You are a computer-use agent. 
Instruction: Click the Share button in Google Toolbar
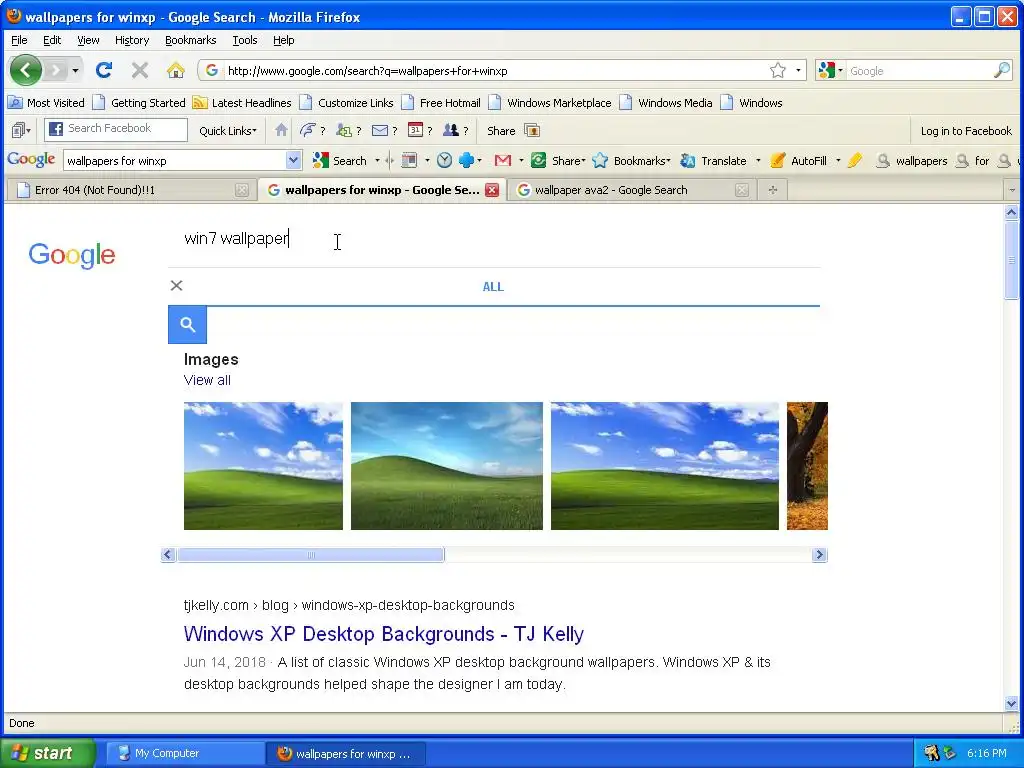point(558,160)
